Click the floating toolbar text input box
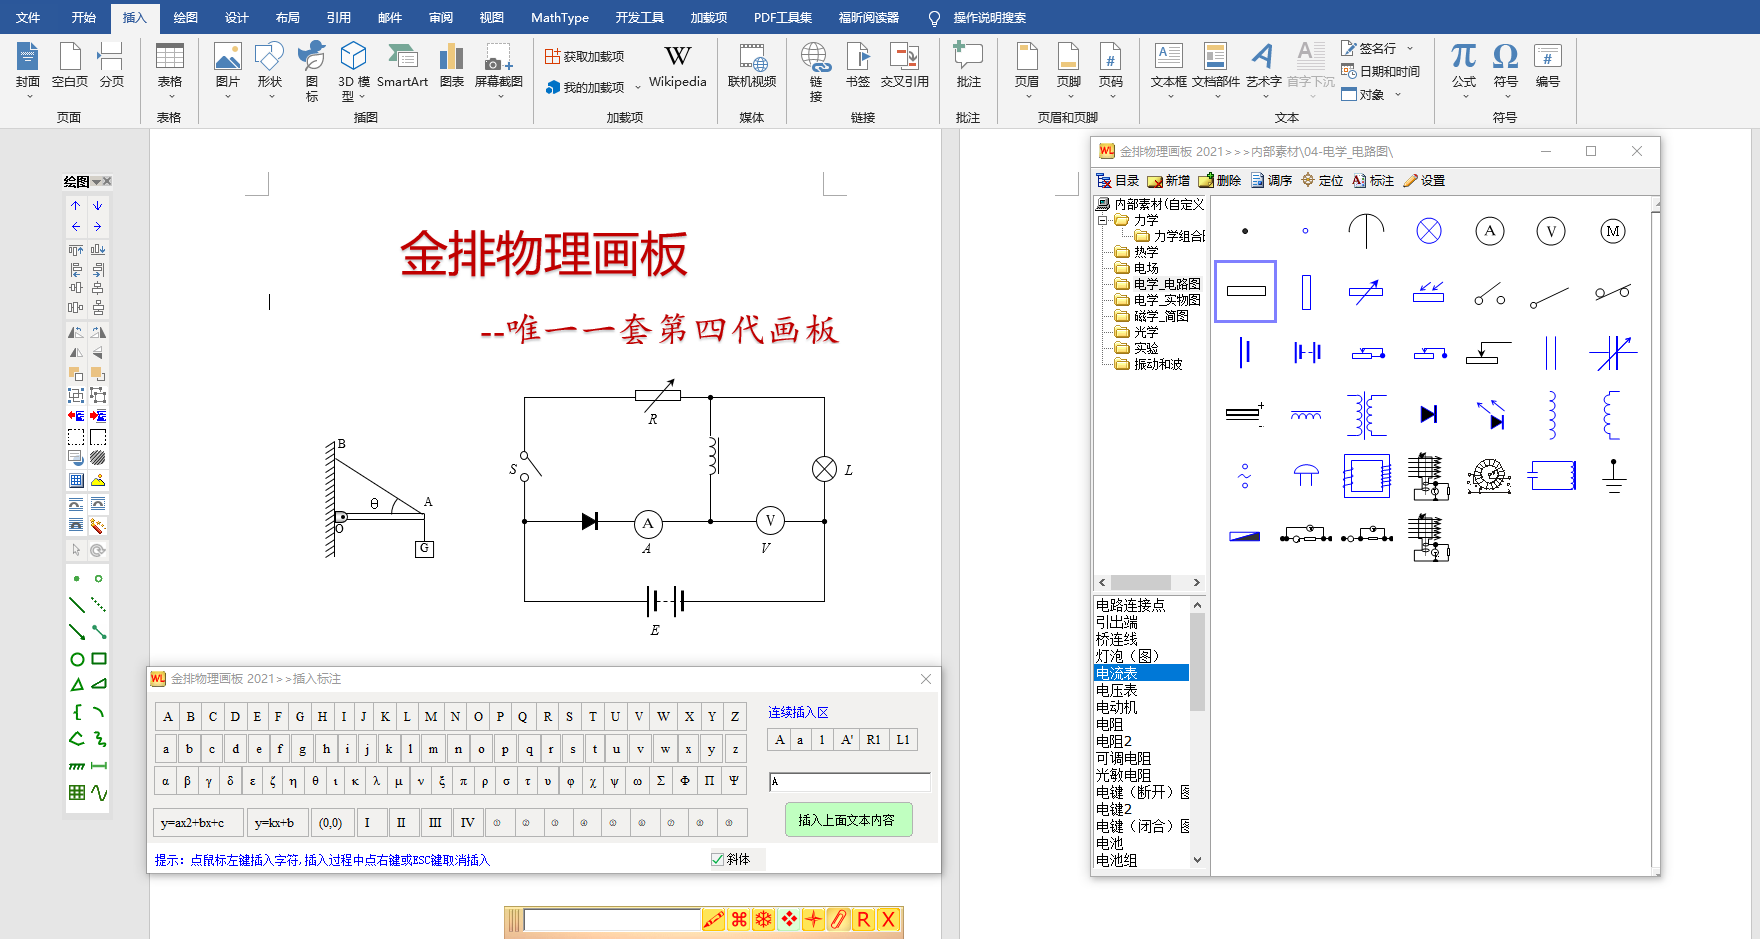 pos(612,920)
